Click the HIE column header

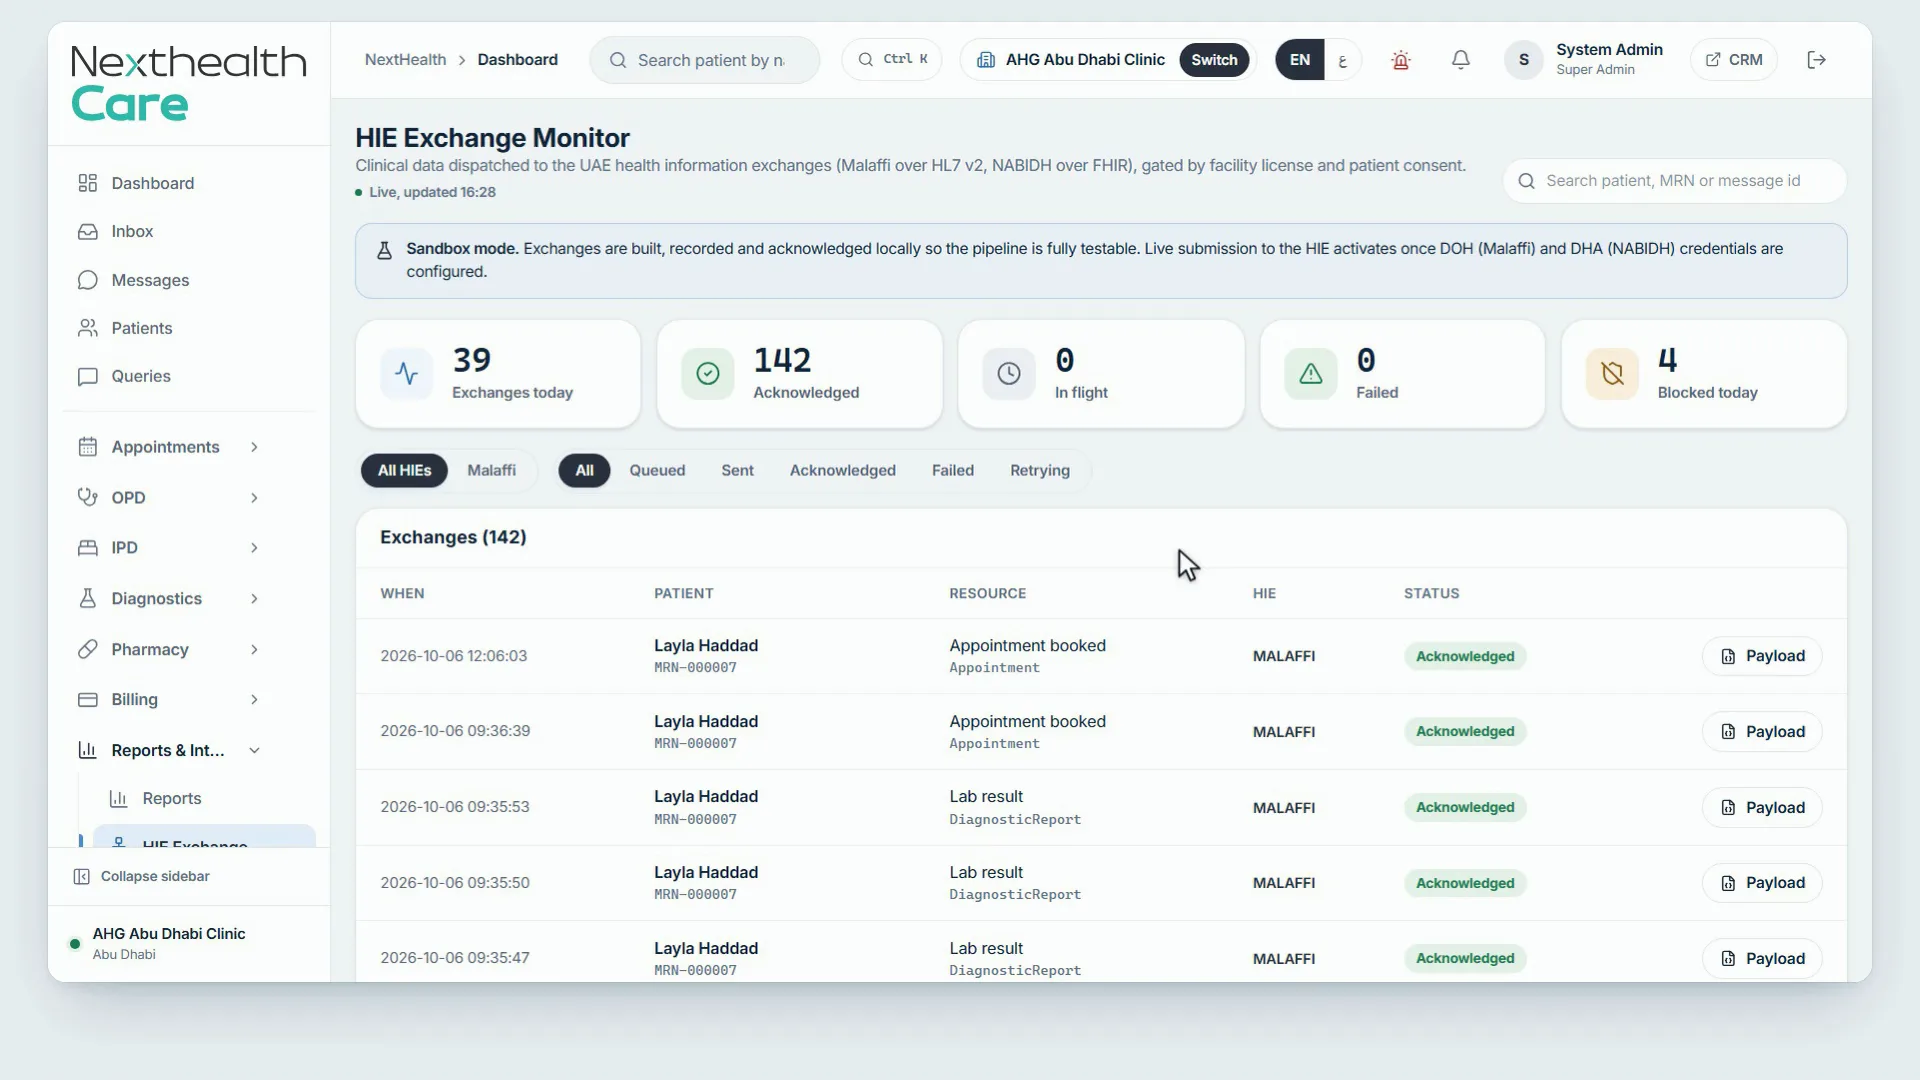[1264, 593]
